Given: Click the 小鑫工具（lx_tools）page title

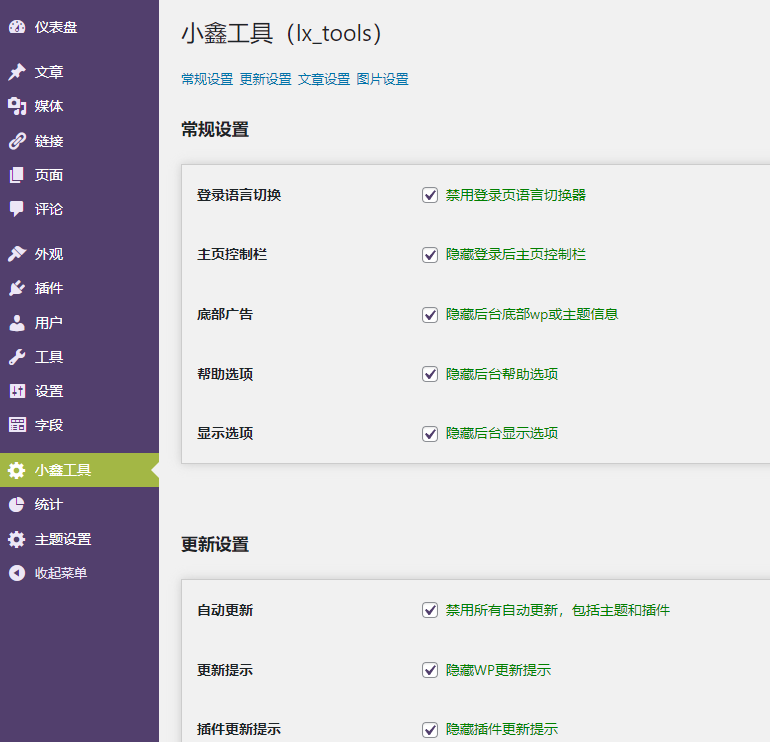Looking at the screenshot, I should [x=281, y=34].
